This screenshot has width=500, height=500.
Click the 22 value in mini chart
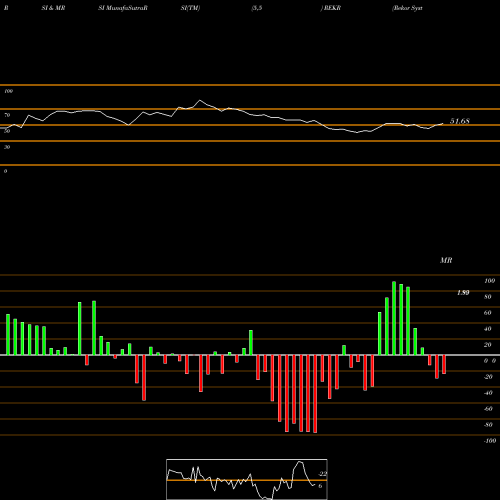click(323, 474)
